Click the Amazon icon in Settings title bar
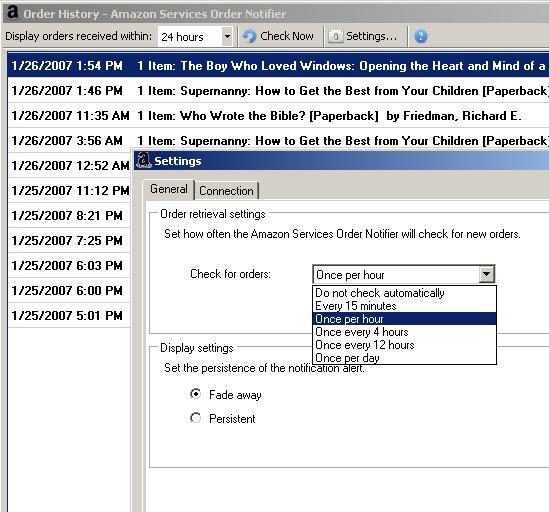Viewport: 549px width, 512px height. click(144, 160)
